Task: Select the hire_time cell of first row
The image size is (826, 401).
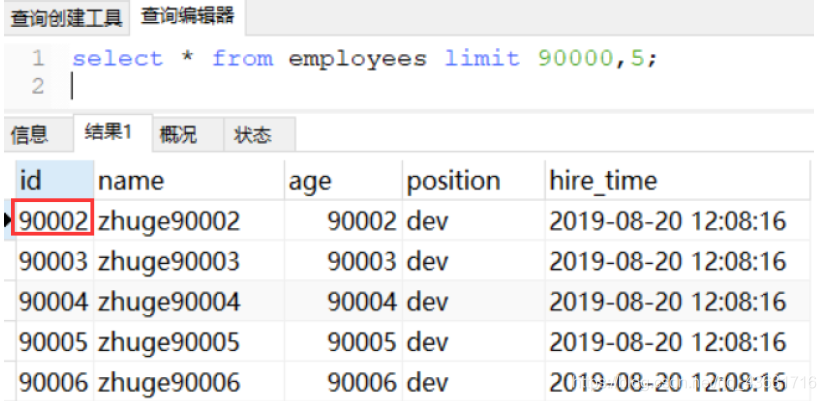Action: 667,221
